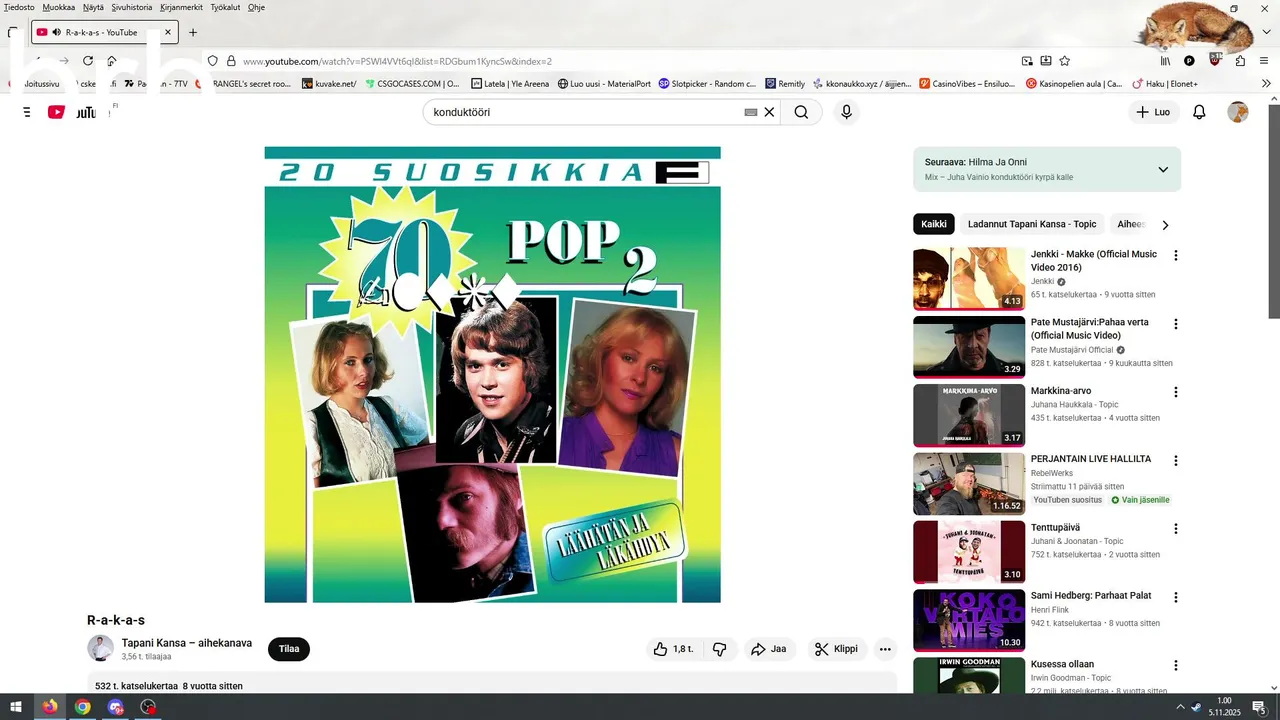Open the Tapani Kansa – aihekanava link
This screenshot has height=720, width=1280.
click(x=187, y=643)
